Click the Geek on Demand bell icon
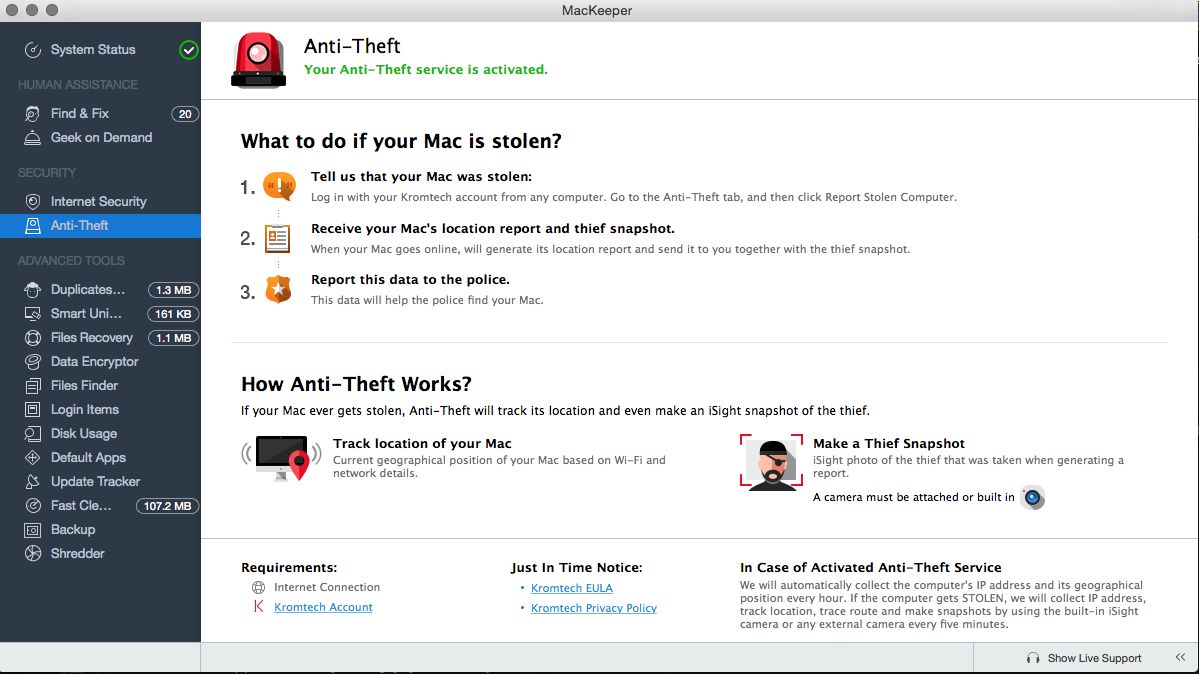Screen dimensions: 1199x674 pyautogui.click(x=32, y=138)
